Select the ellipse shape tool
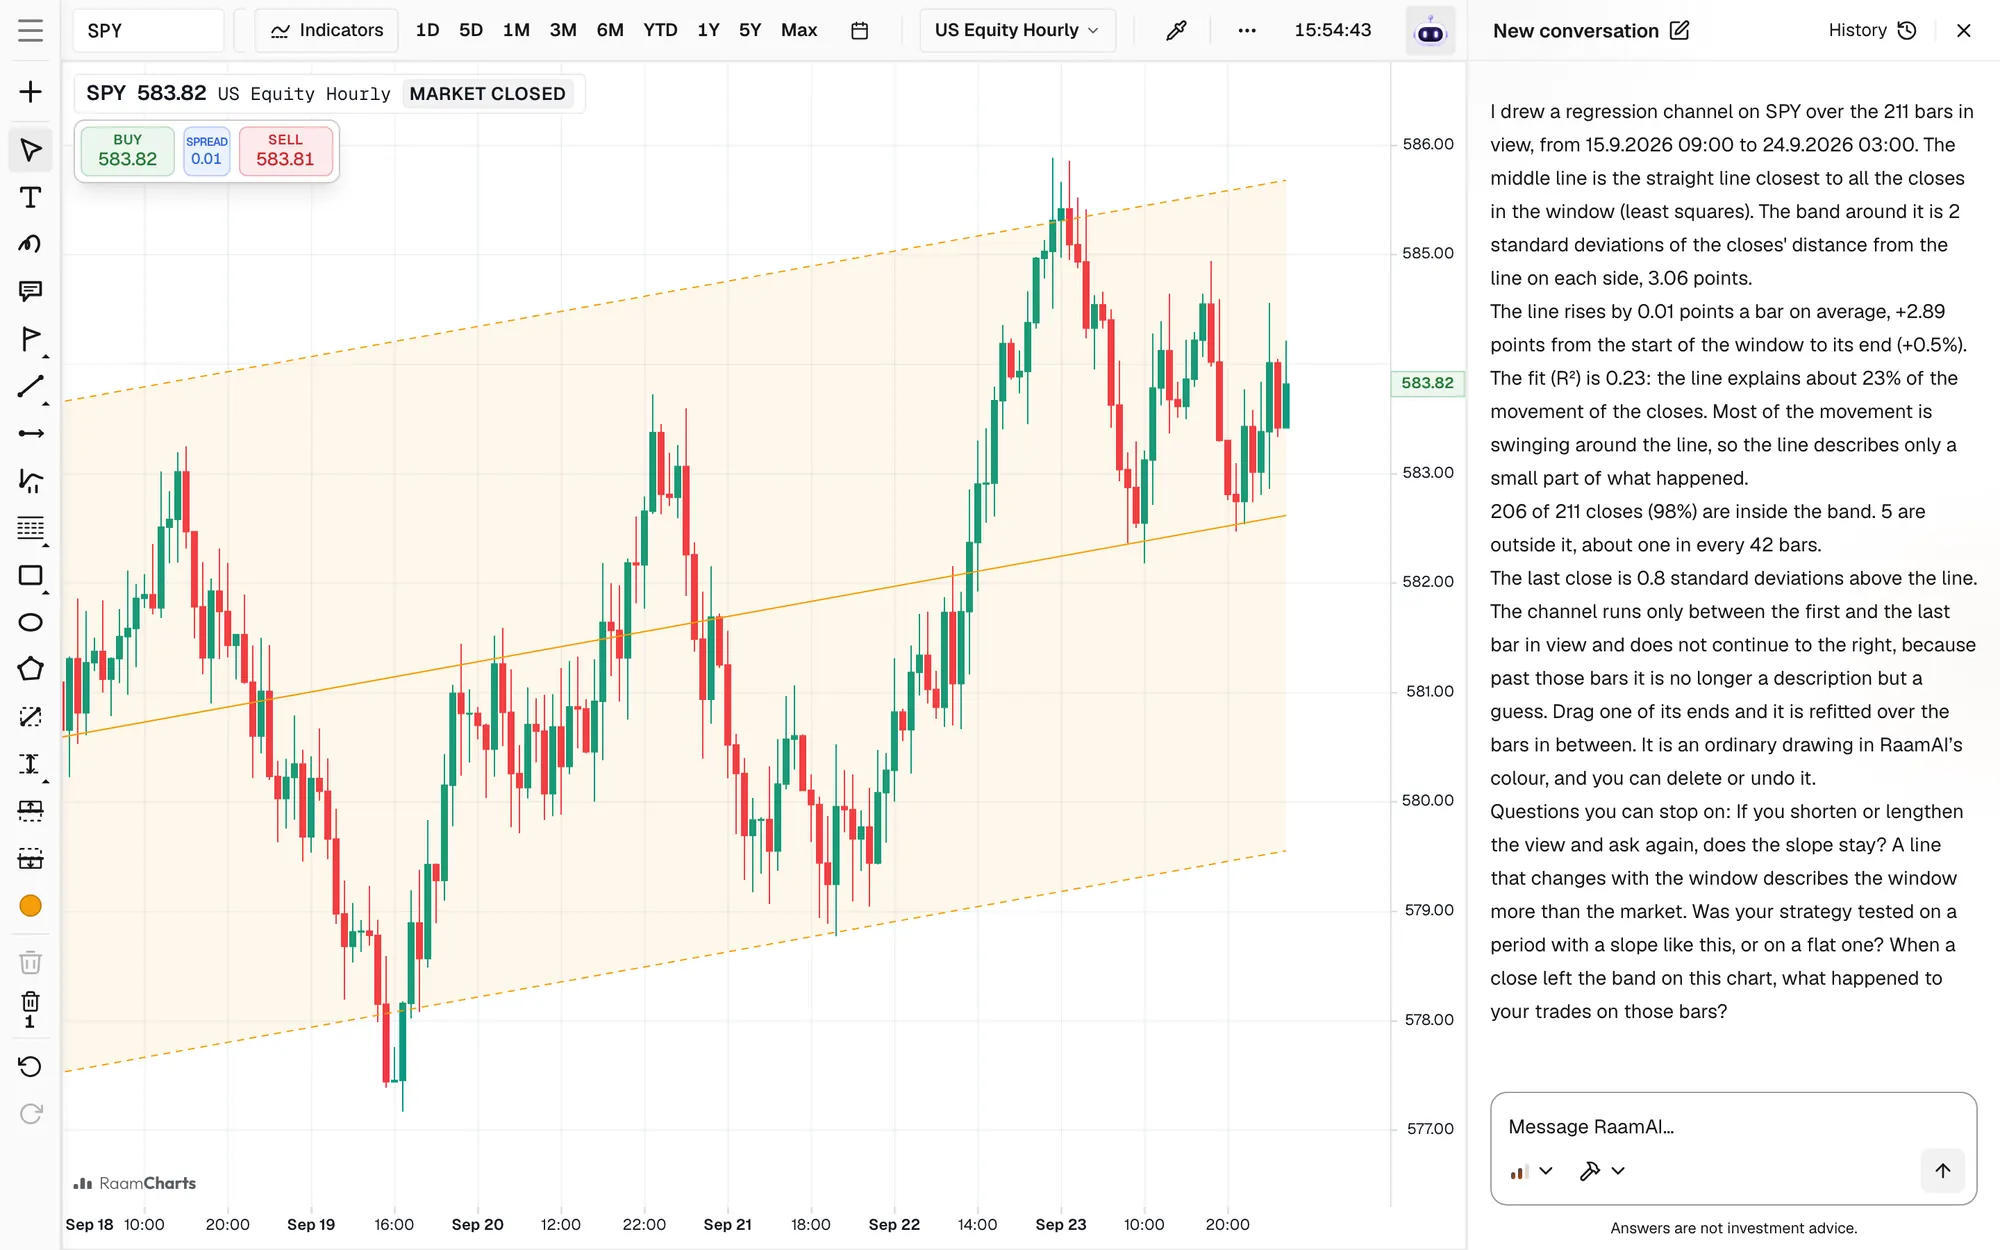Screen dimensions: 2000x1250 pyautogui.click(x=30, y=622)
